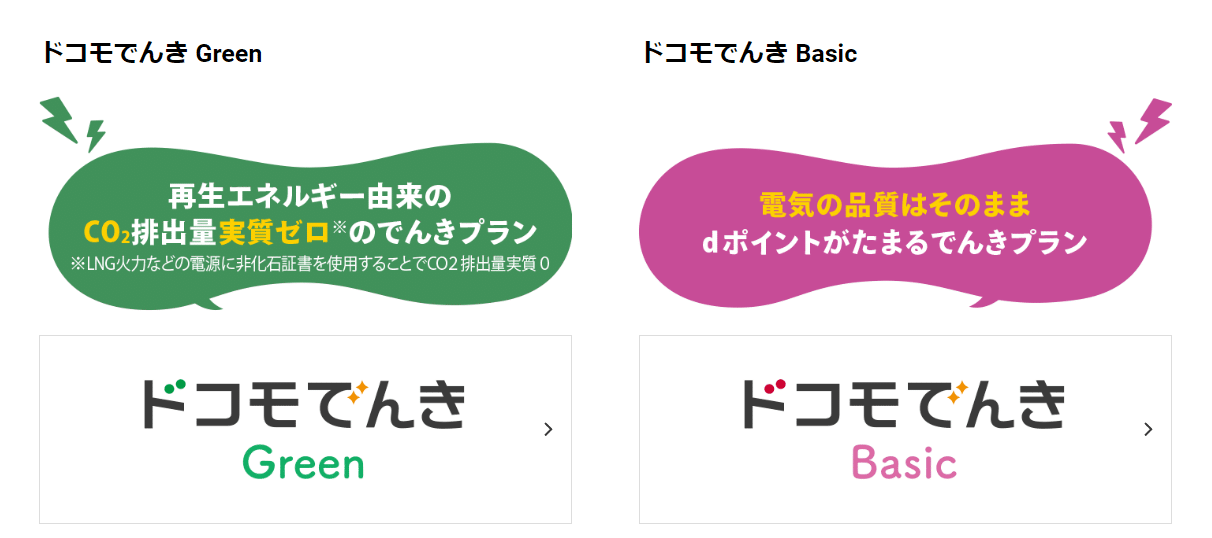This screenshot has width=1212, height=538.
Task: Click the orange sparkle on the Green logo
Action: [358, 390]
